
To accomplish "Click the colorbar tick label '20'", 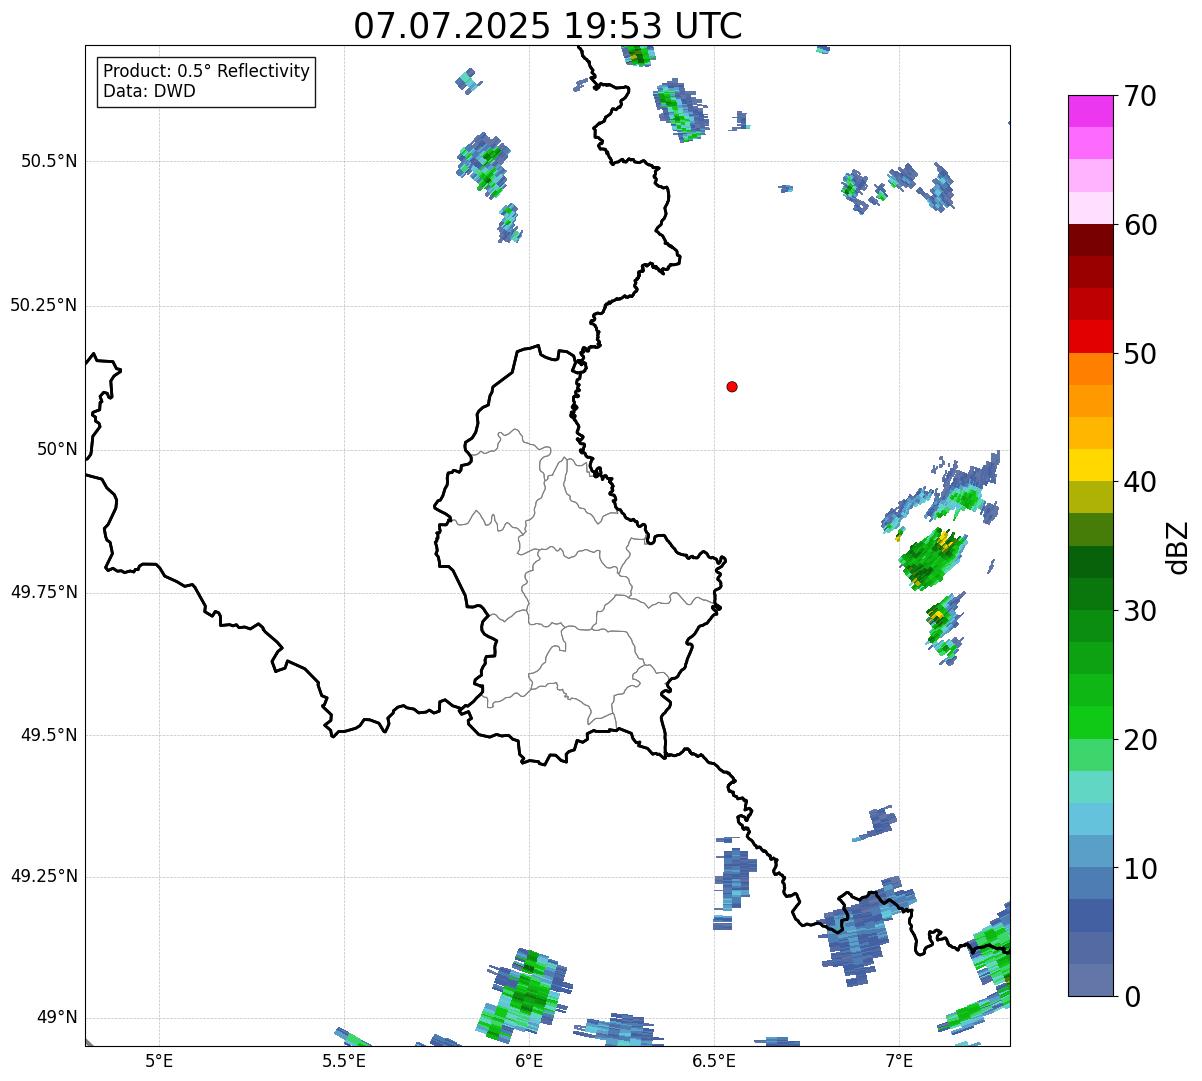I will 1140,740.
